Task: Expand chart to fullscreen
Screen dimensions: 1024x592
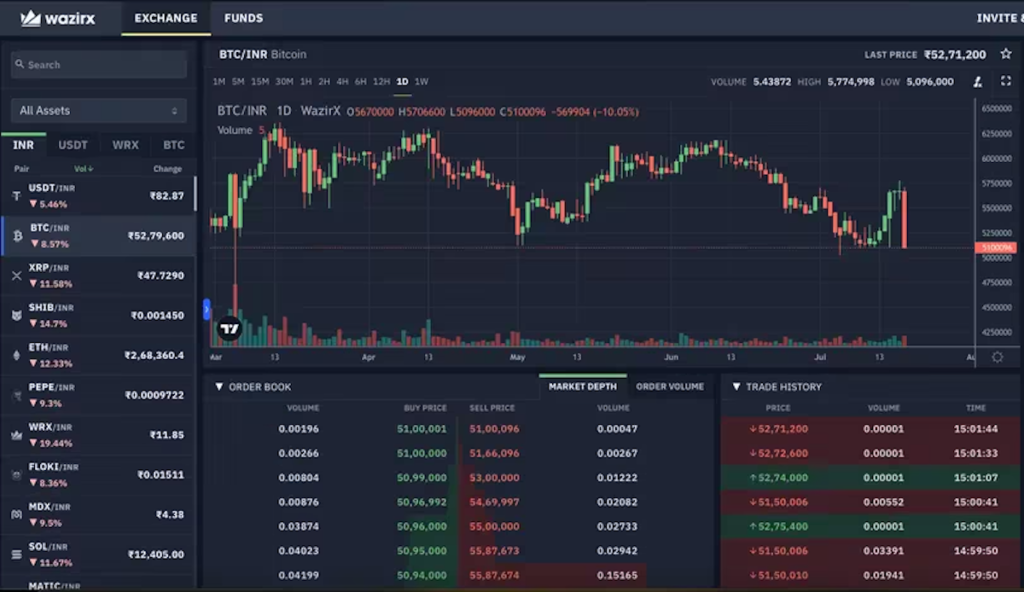Action: click(1006, 81)
